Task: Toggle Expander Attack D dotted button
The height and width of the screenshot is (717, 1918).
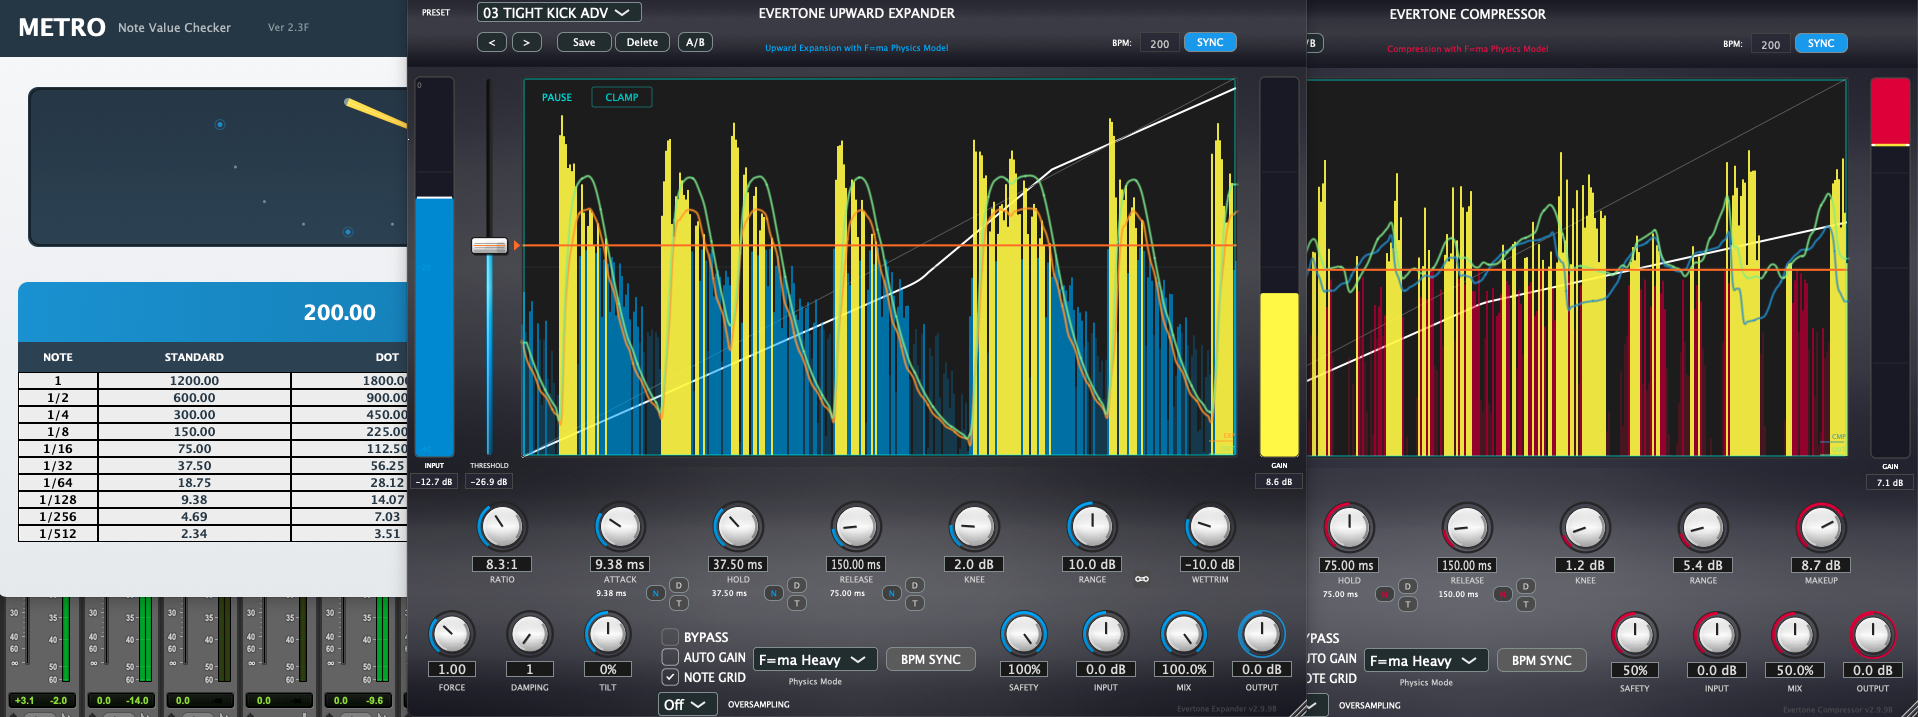Action: point(679,585)
